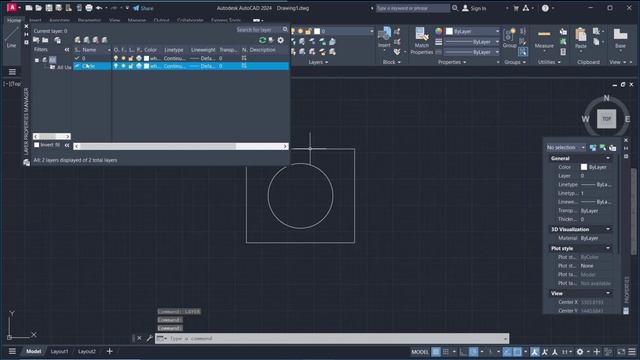The width and height of the screenshot is (640, 360).
Task: Open the AutoCAD application menu logo
Action: (x=11, y=7)
